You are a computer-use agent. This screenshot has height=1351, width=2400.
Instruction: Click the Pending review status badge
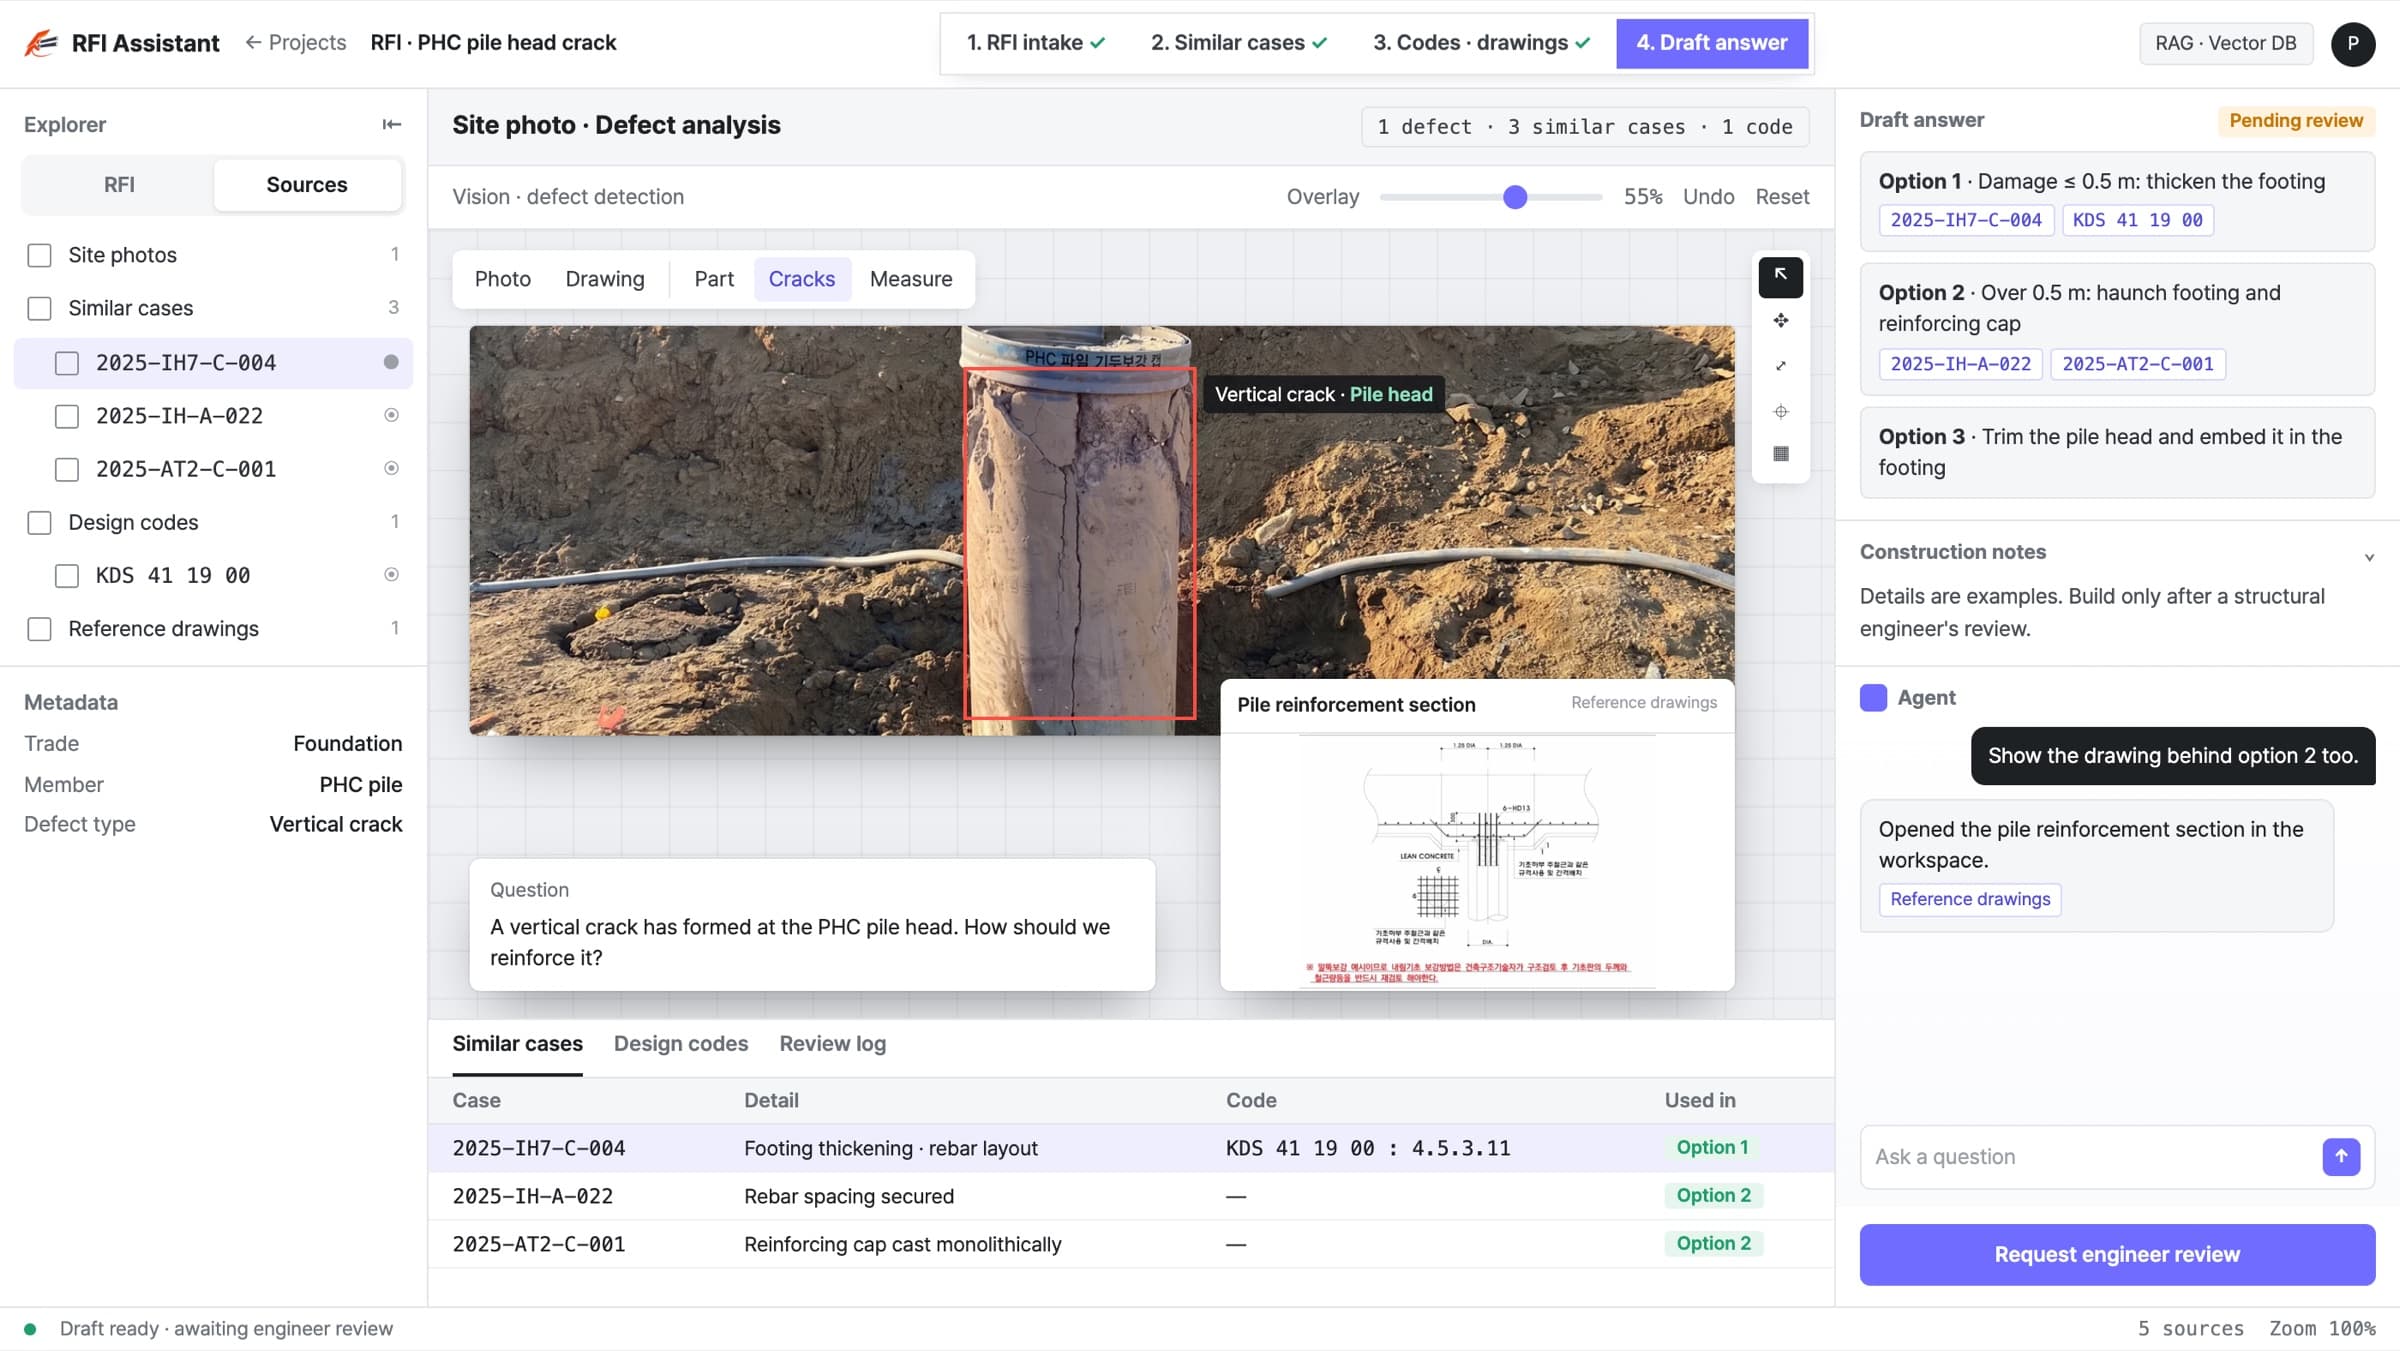point(2296,121)
